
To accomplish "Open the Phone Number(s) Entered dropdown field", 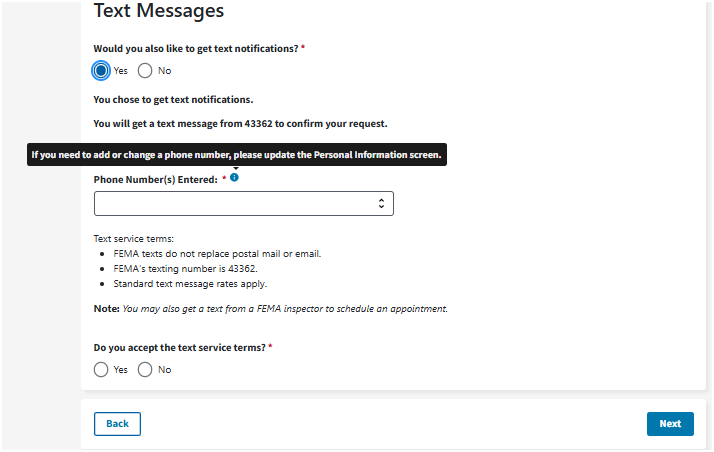I will tap(243, 204).
